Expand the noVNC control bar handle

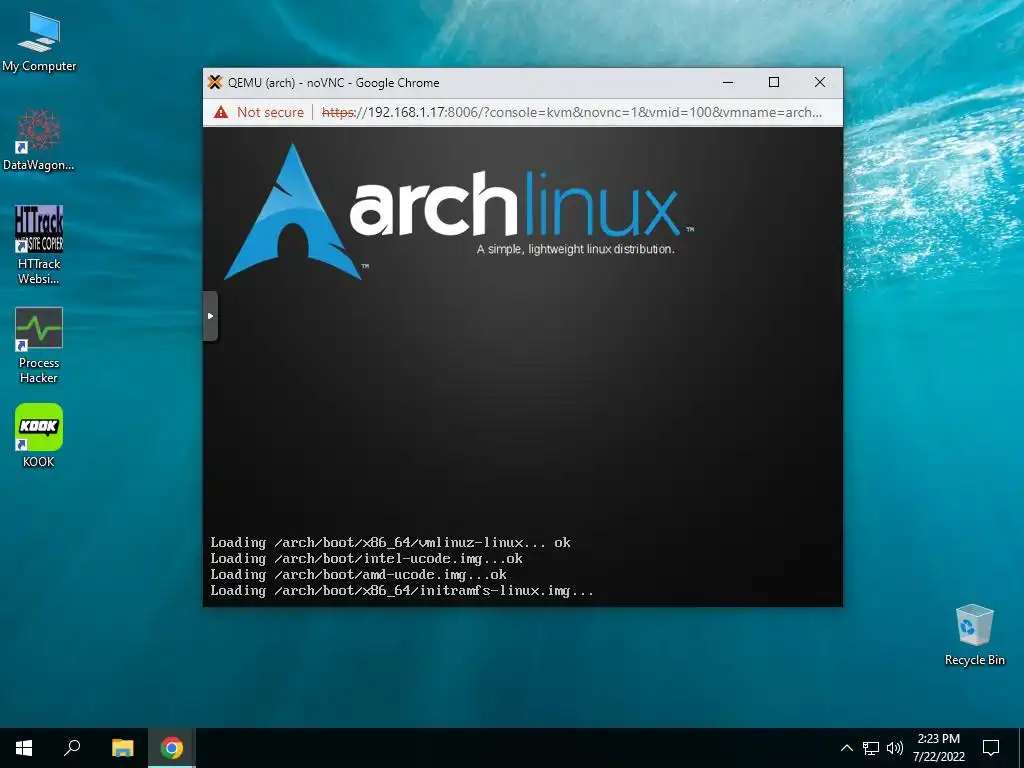tap(210, 316)
